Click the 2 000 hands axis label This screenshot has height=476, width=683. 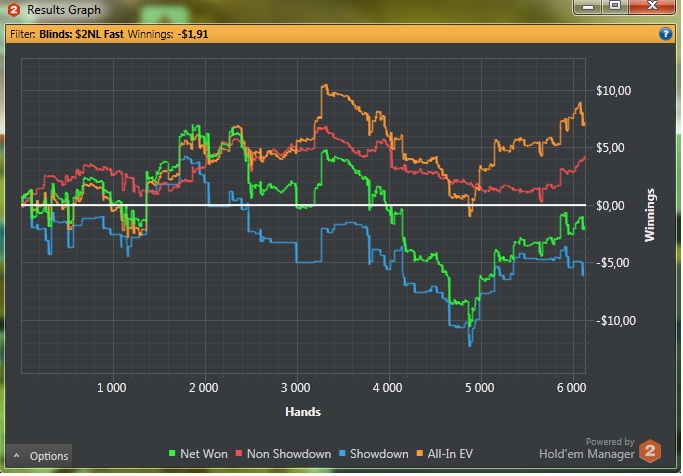point(203,388)
